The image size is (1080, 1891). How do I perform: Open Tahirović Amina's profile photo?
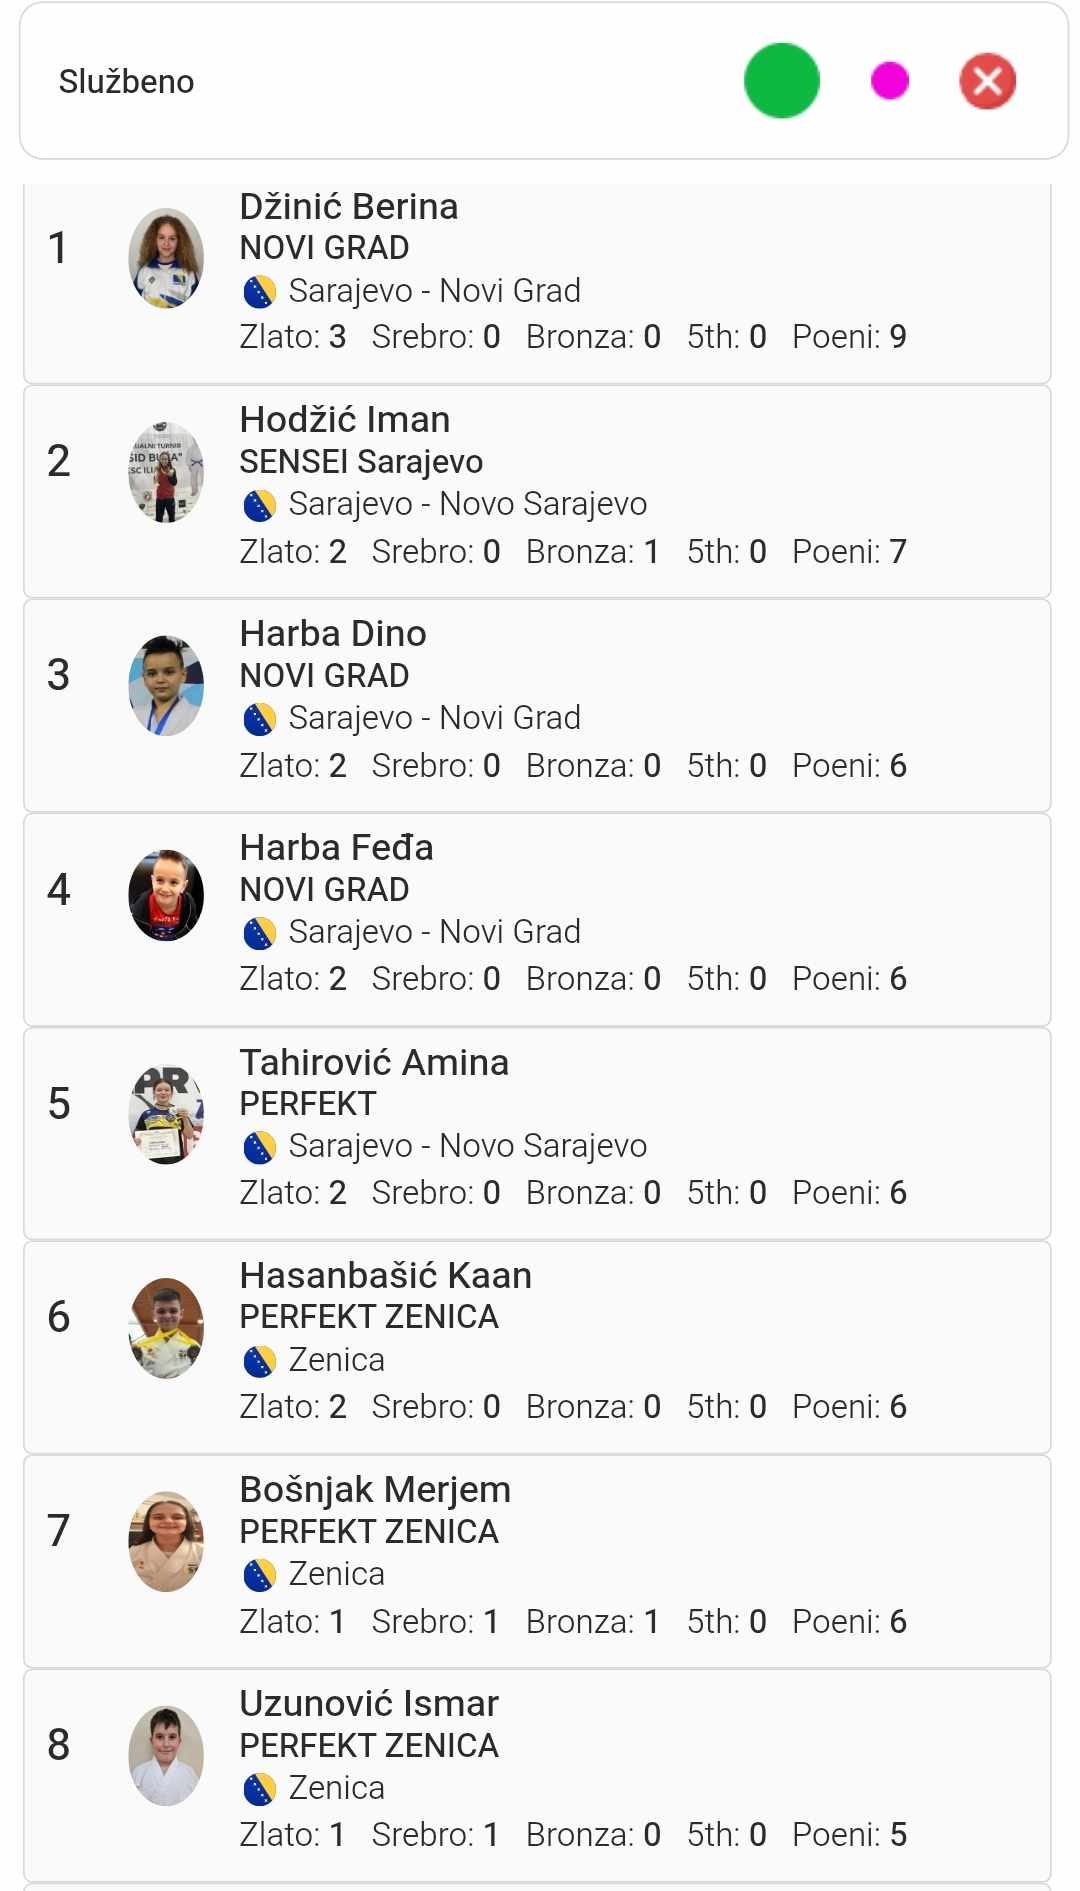coord(166,1114)
